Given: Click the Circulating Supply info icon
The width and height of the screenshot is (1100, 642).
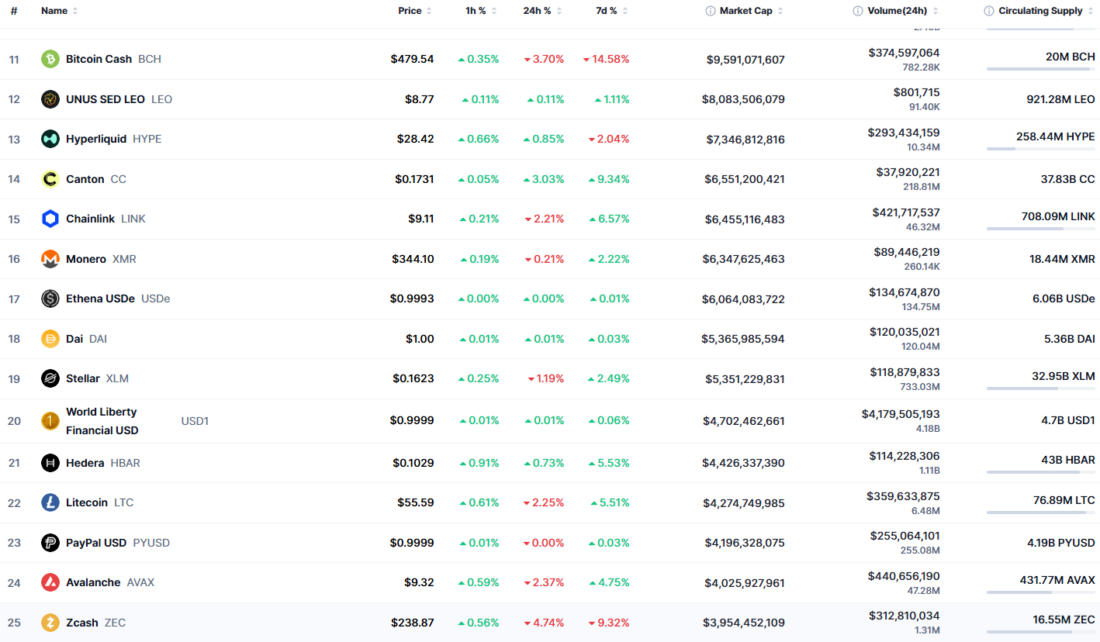Looking at the screenshot, I should 988,11.
